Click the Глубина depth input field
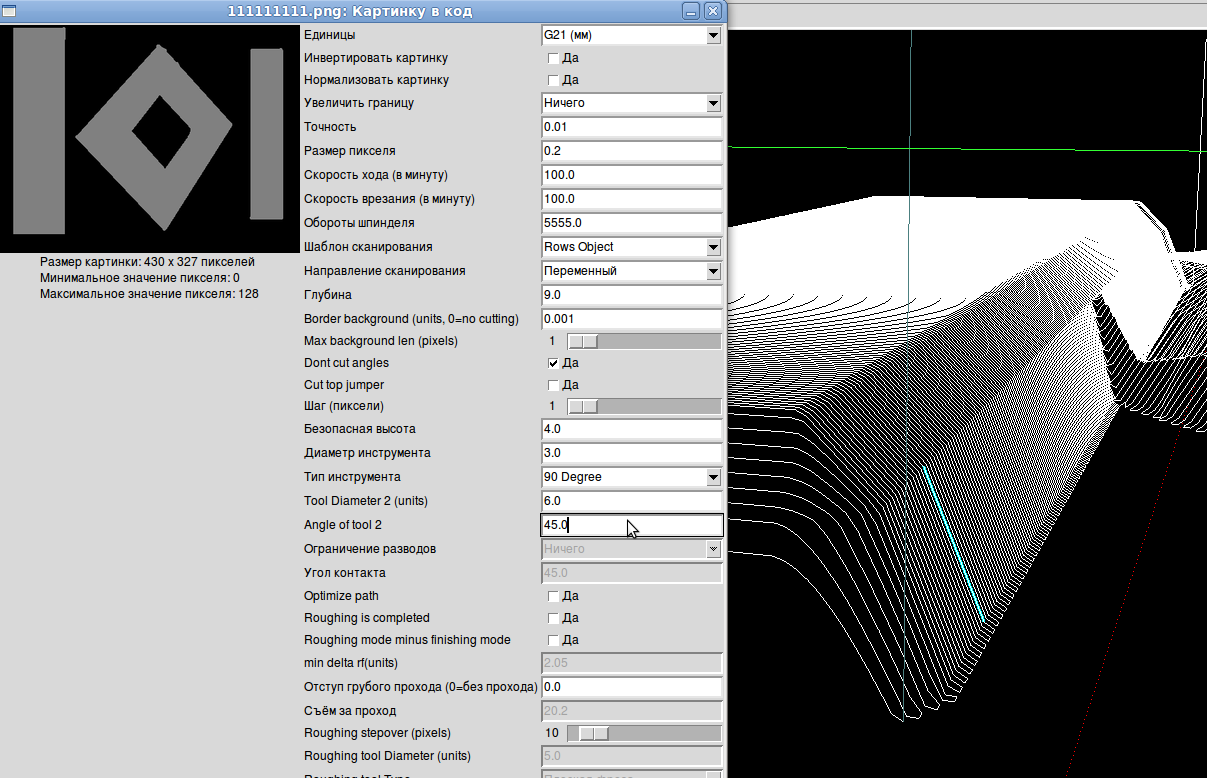1207x778 pixels. click(631, 295)
